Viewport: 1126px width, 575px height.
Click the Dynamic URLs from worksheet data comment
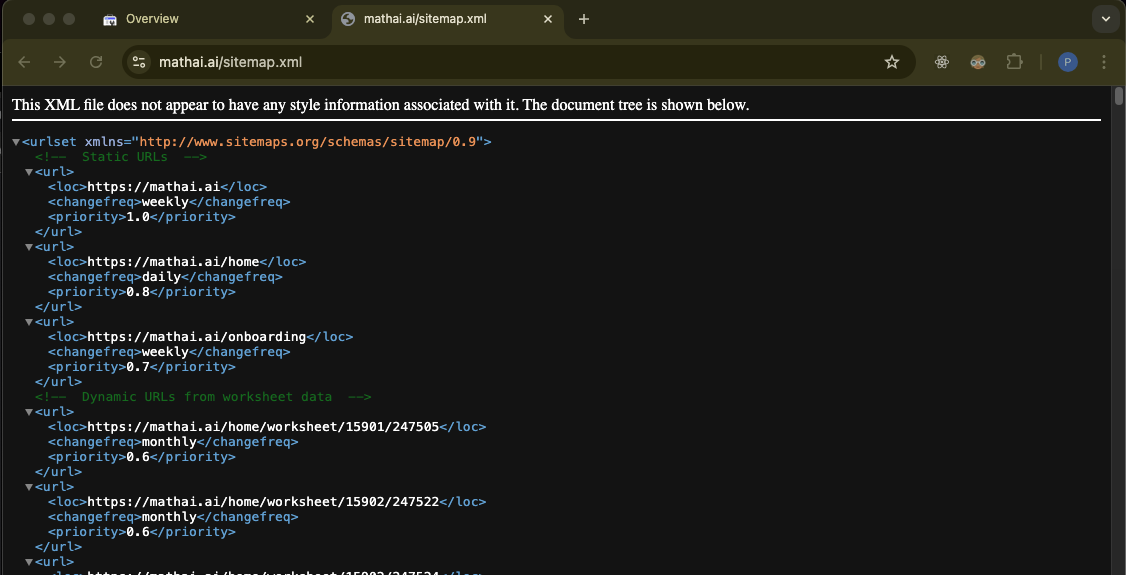203,396
